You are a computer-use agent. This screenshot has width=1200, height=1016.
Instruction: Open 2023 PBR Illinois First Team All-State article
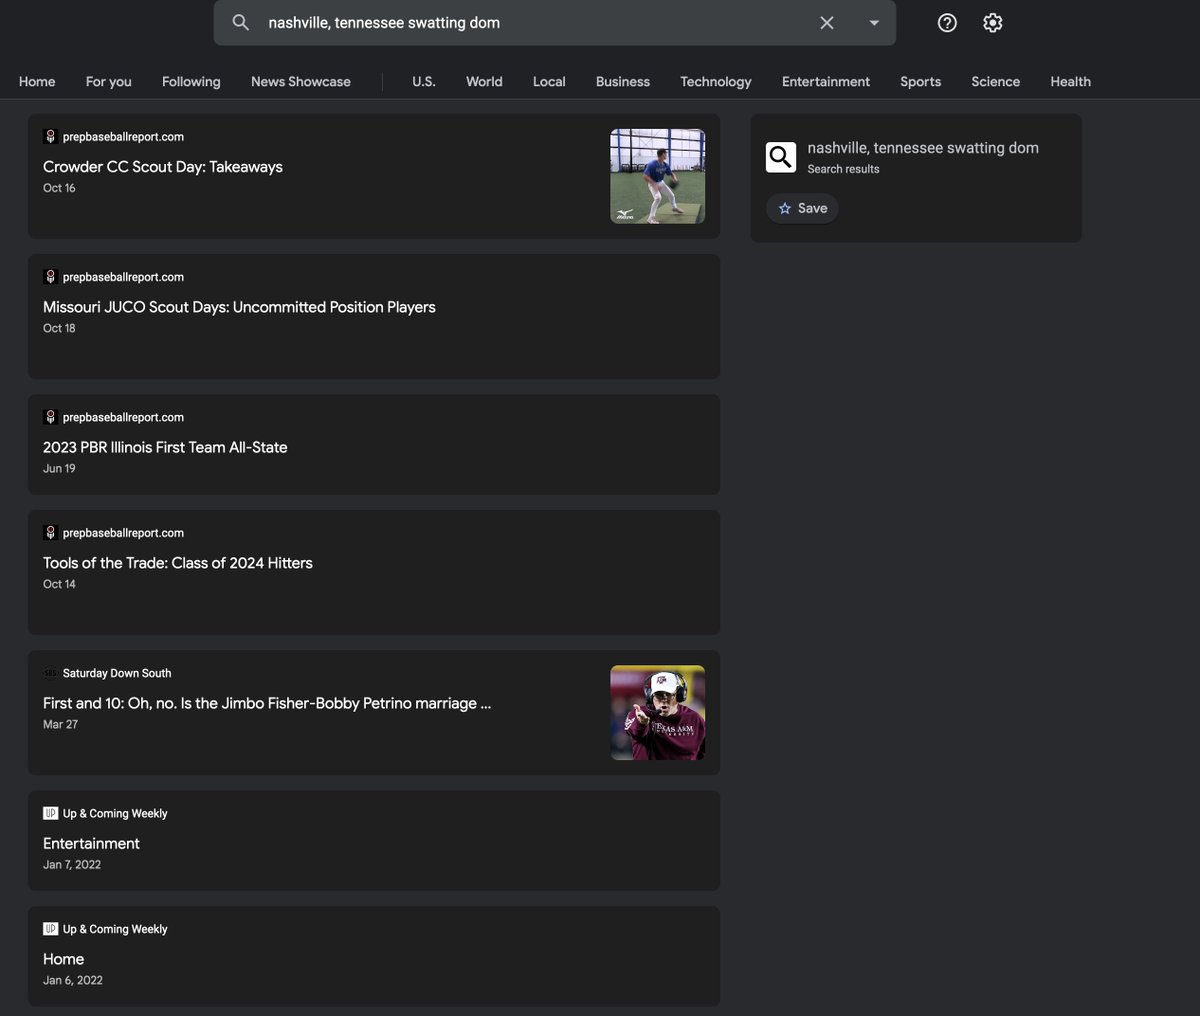[x=165, y=447]
